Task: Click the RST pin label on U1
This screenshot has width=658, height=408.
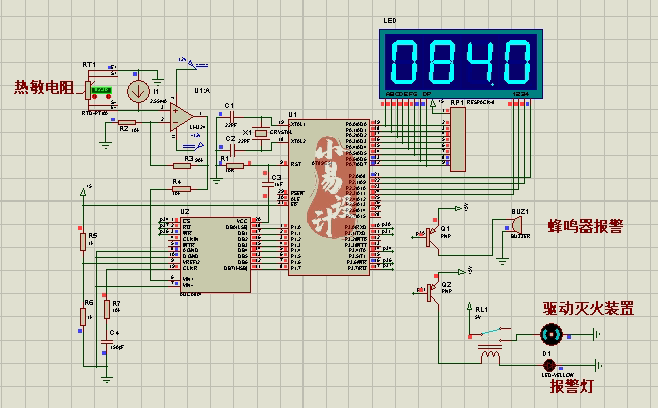Action: [x=296, y=164]
